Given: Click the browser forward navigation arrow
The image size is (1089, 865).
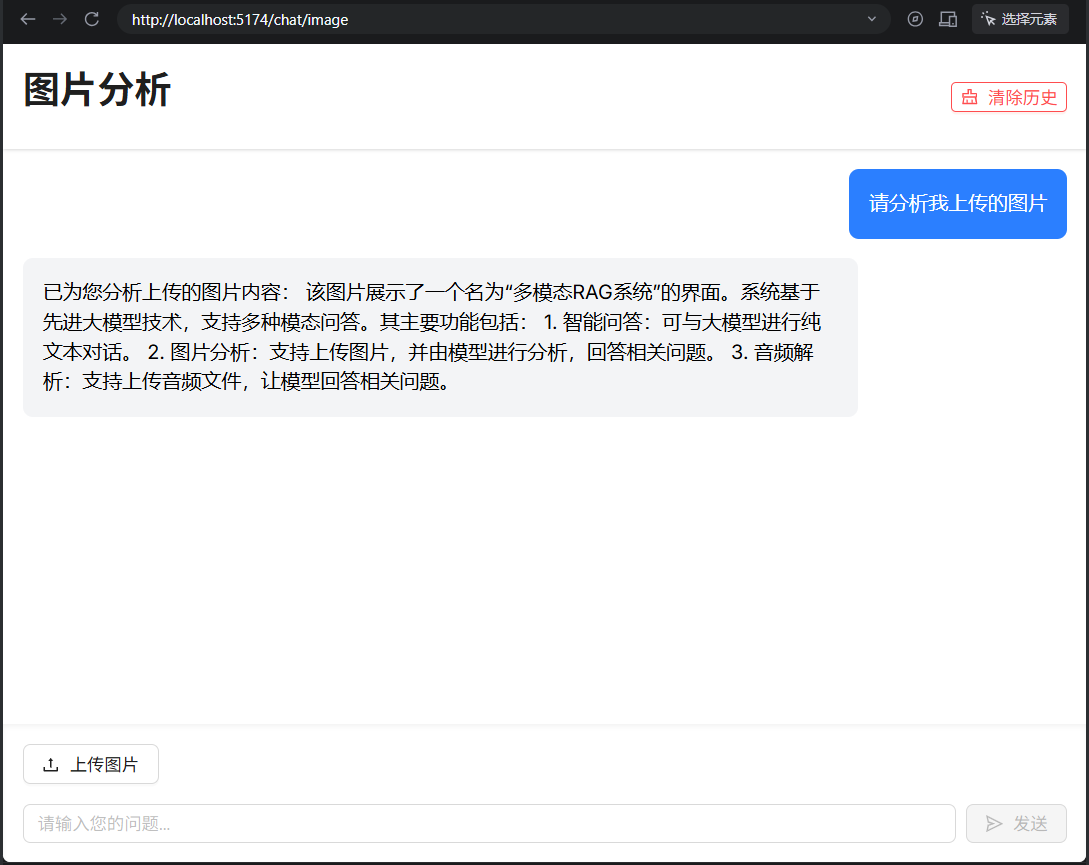Looking at the screenshot, I should [x=58, y=18].
